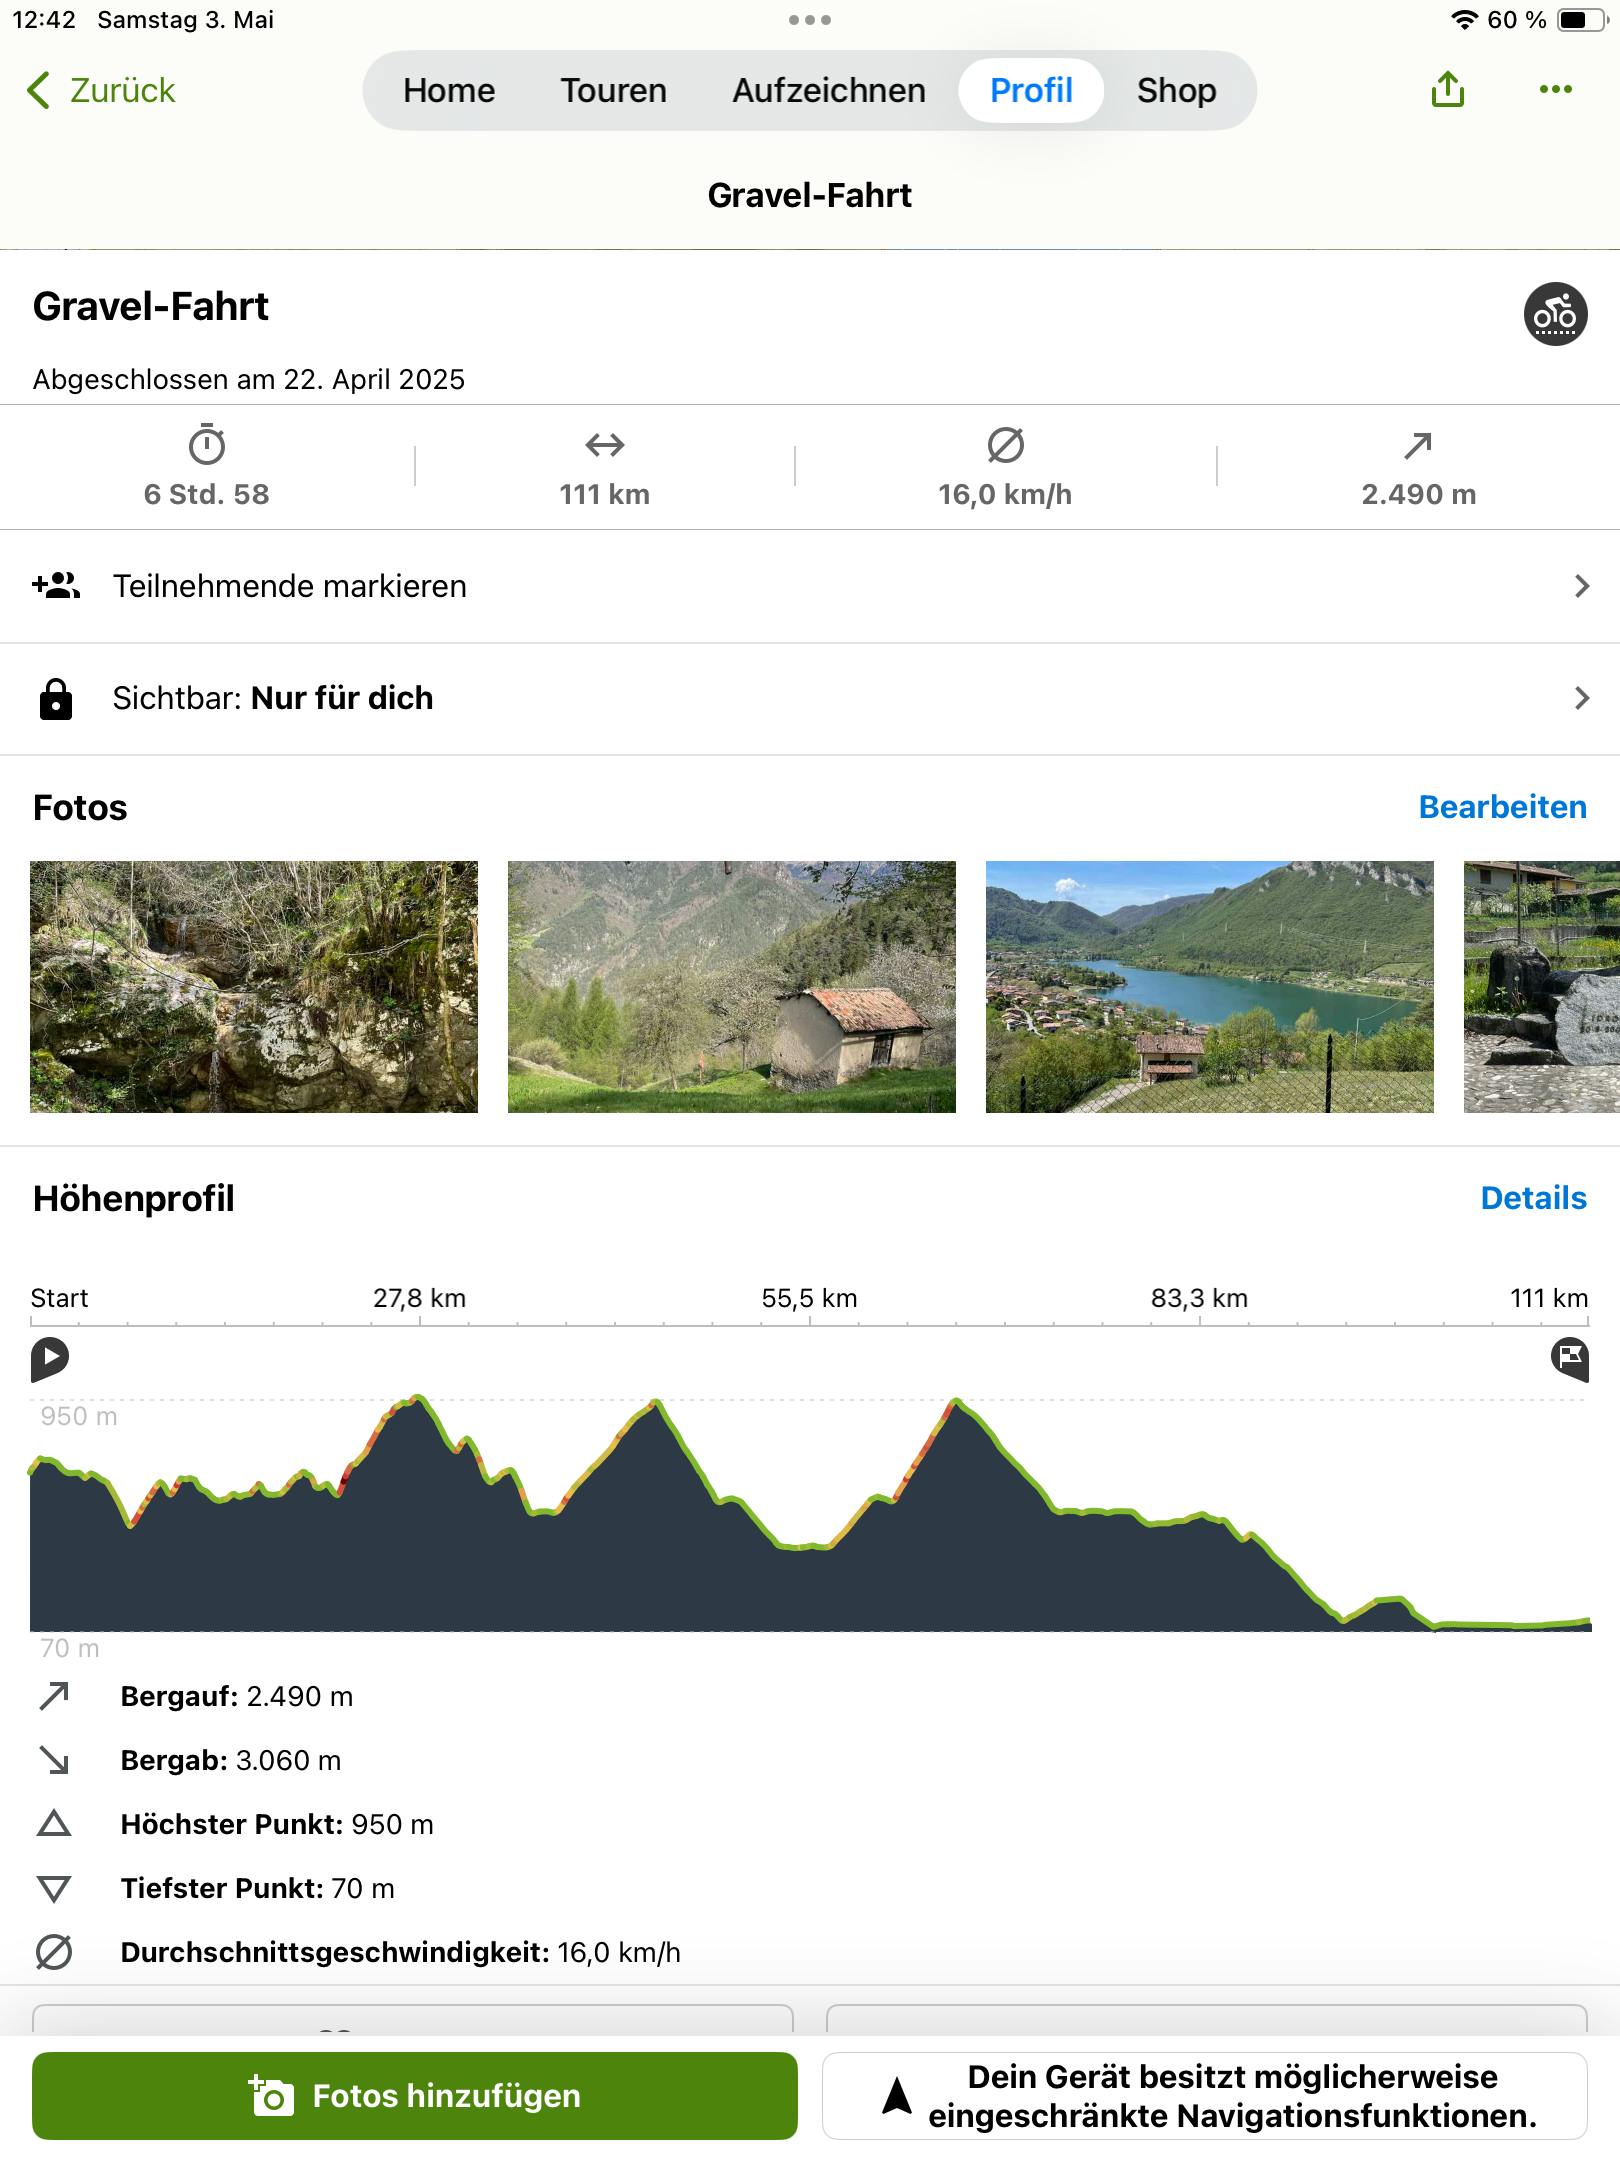Go back using the Zurück chevron
The image size is (1620, 2160).
[39, 90]
